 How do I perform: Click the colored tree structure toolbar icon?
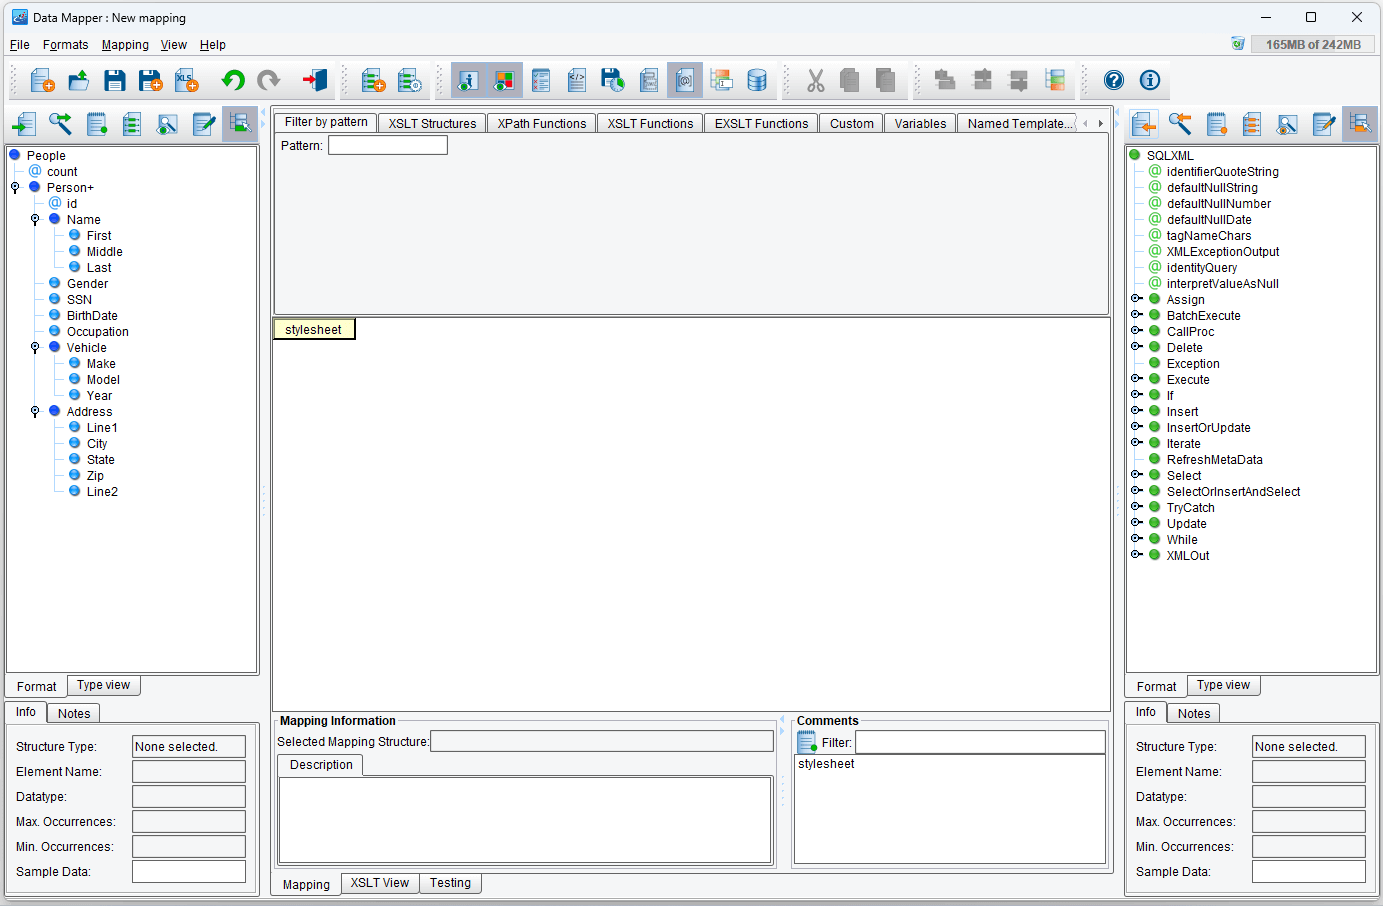tap(1055, 80)
